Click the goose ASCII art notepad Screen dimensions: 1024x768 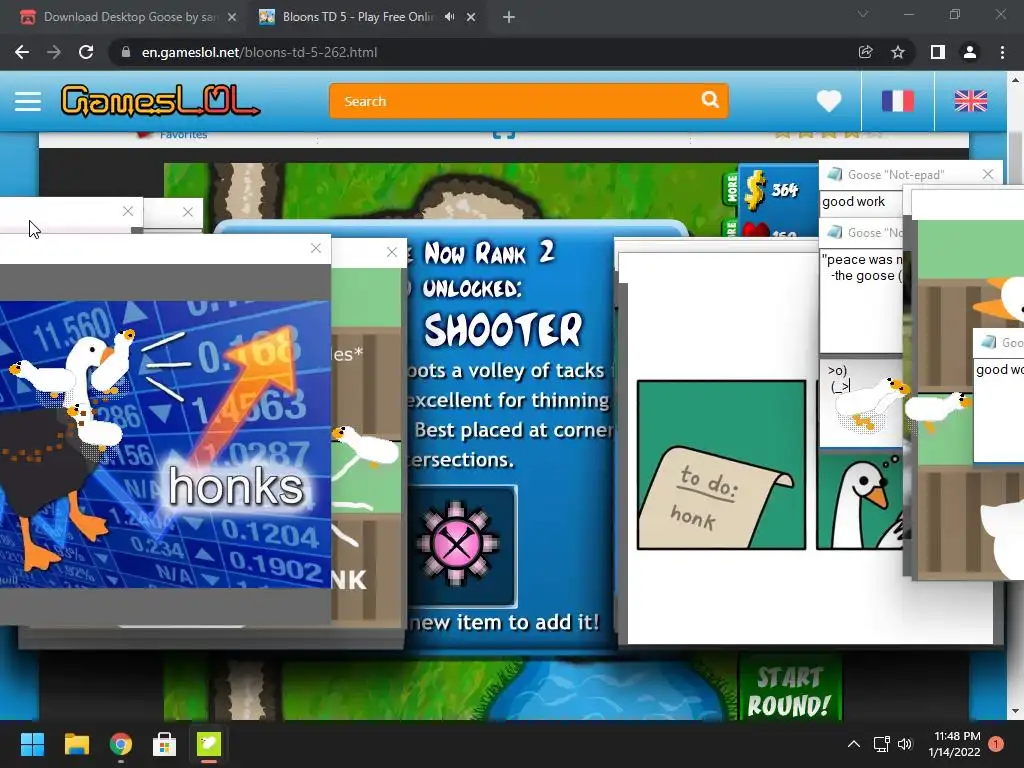[861, 402]
